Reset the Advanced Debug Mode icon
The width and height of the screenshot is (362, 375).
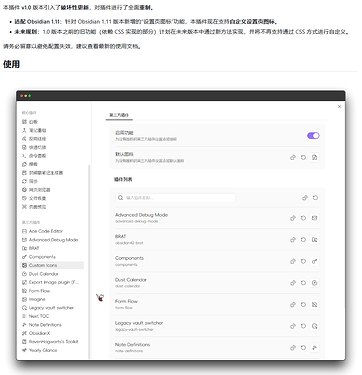pyautogui.click(x=303, y=218)
